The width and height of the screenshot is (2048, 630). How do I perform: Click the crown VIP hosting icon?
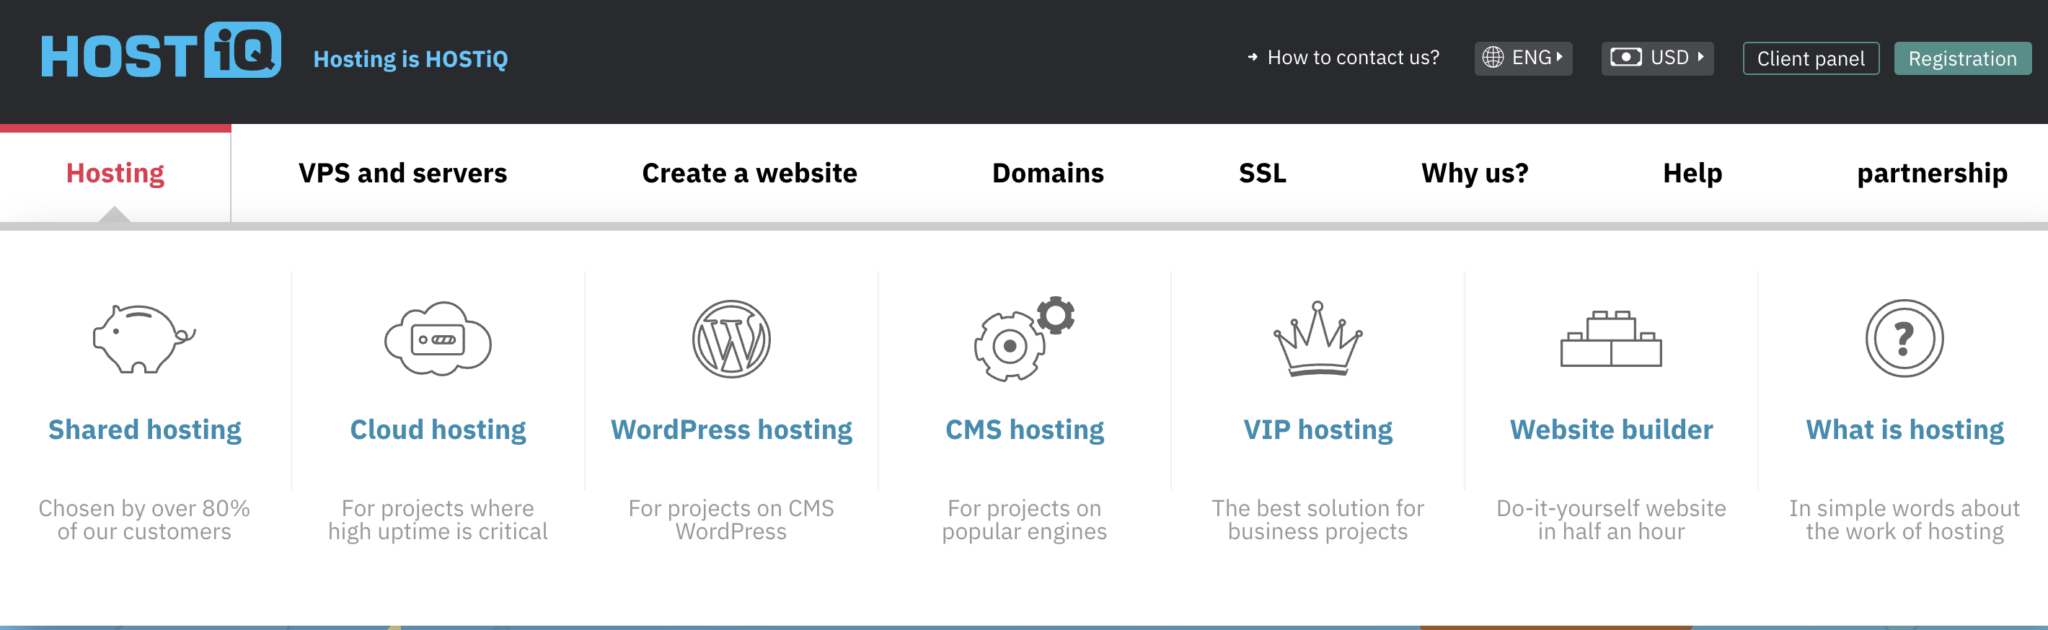(x=1317, y=339)
